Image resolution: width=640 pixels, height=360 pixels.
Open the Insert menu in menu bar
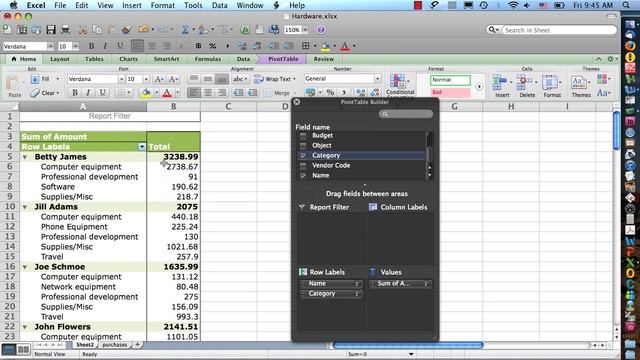[x=131, y=5]
